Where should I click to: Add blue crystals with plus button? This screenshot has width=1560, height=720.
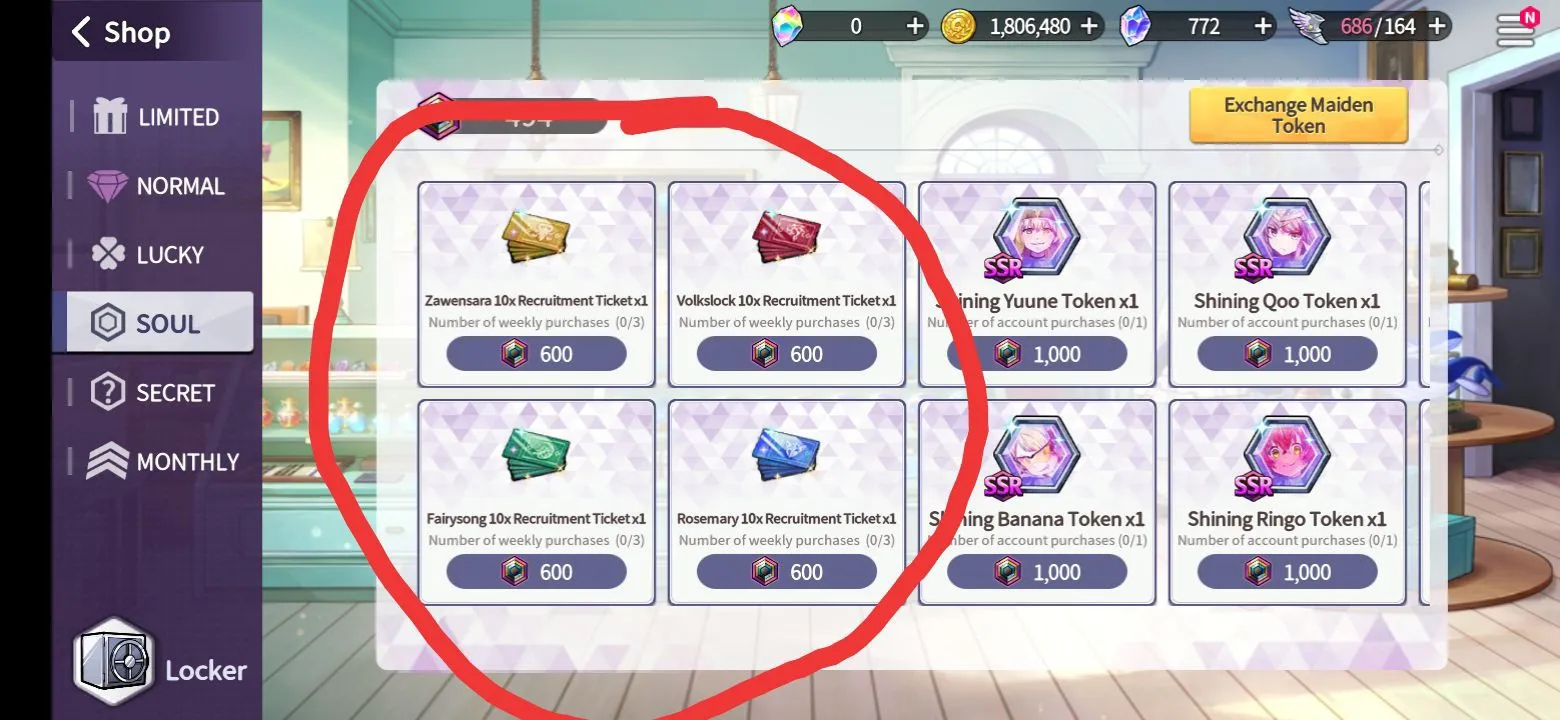1263,26
